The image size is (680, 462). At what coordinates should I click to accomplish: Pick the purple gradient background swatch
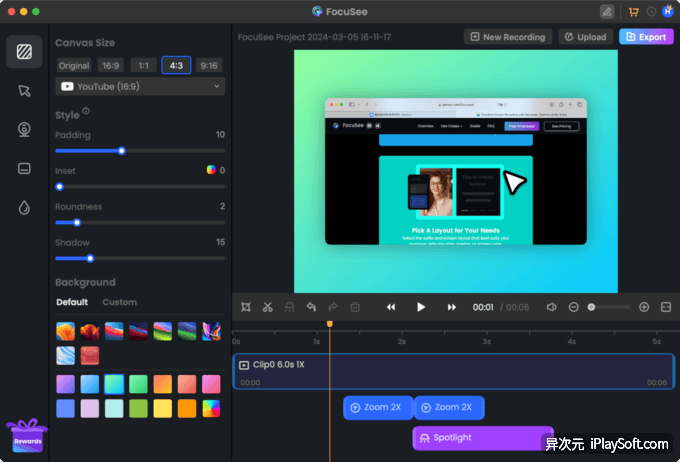point(65,384)
